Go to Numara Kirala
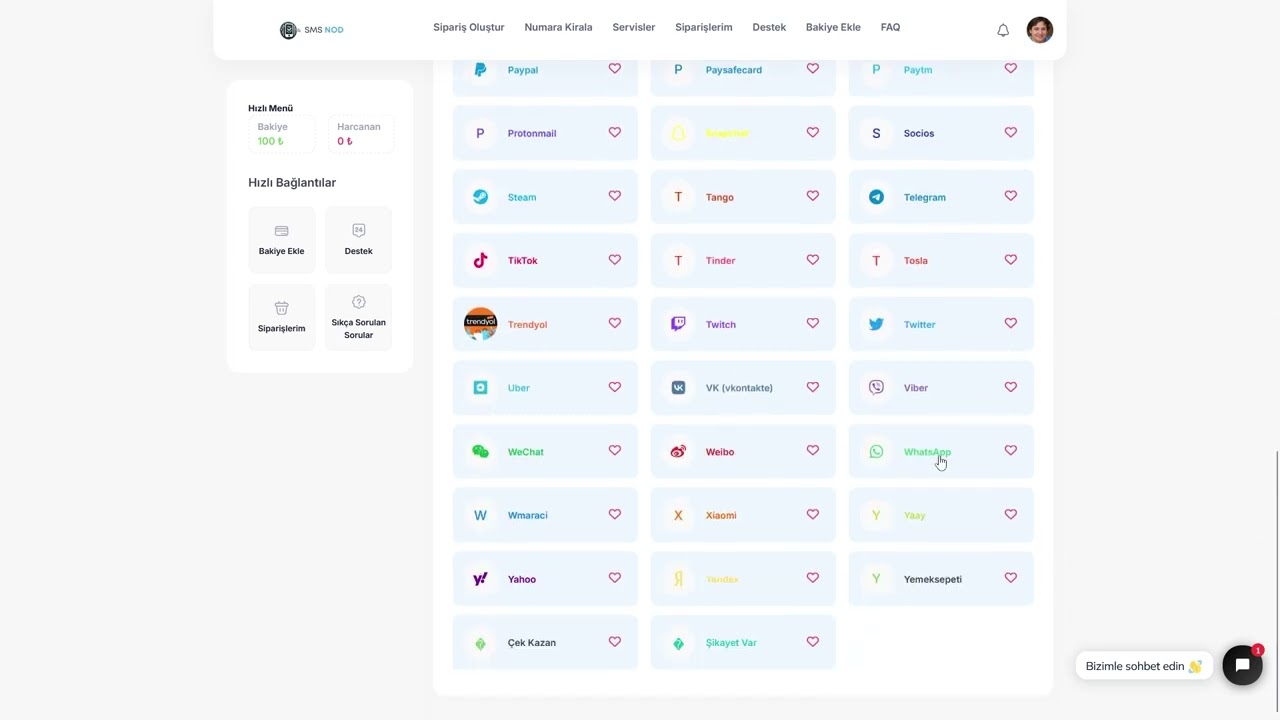The width and height of the screenshot is (1280, 720). (x=558, y=27)
